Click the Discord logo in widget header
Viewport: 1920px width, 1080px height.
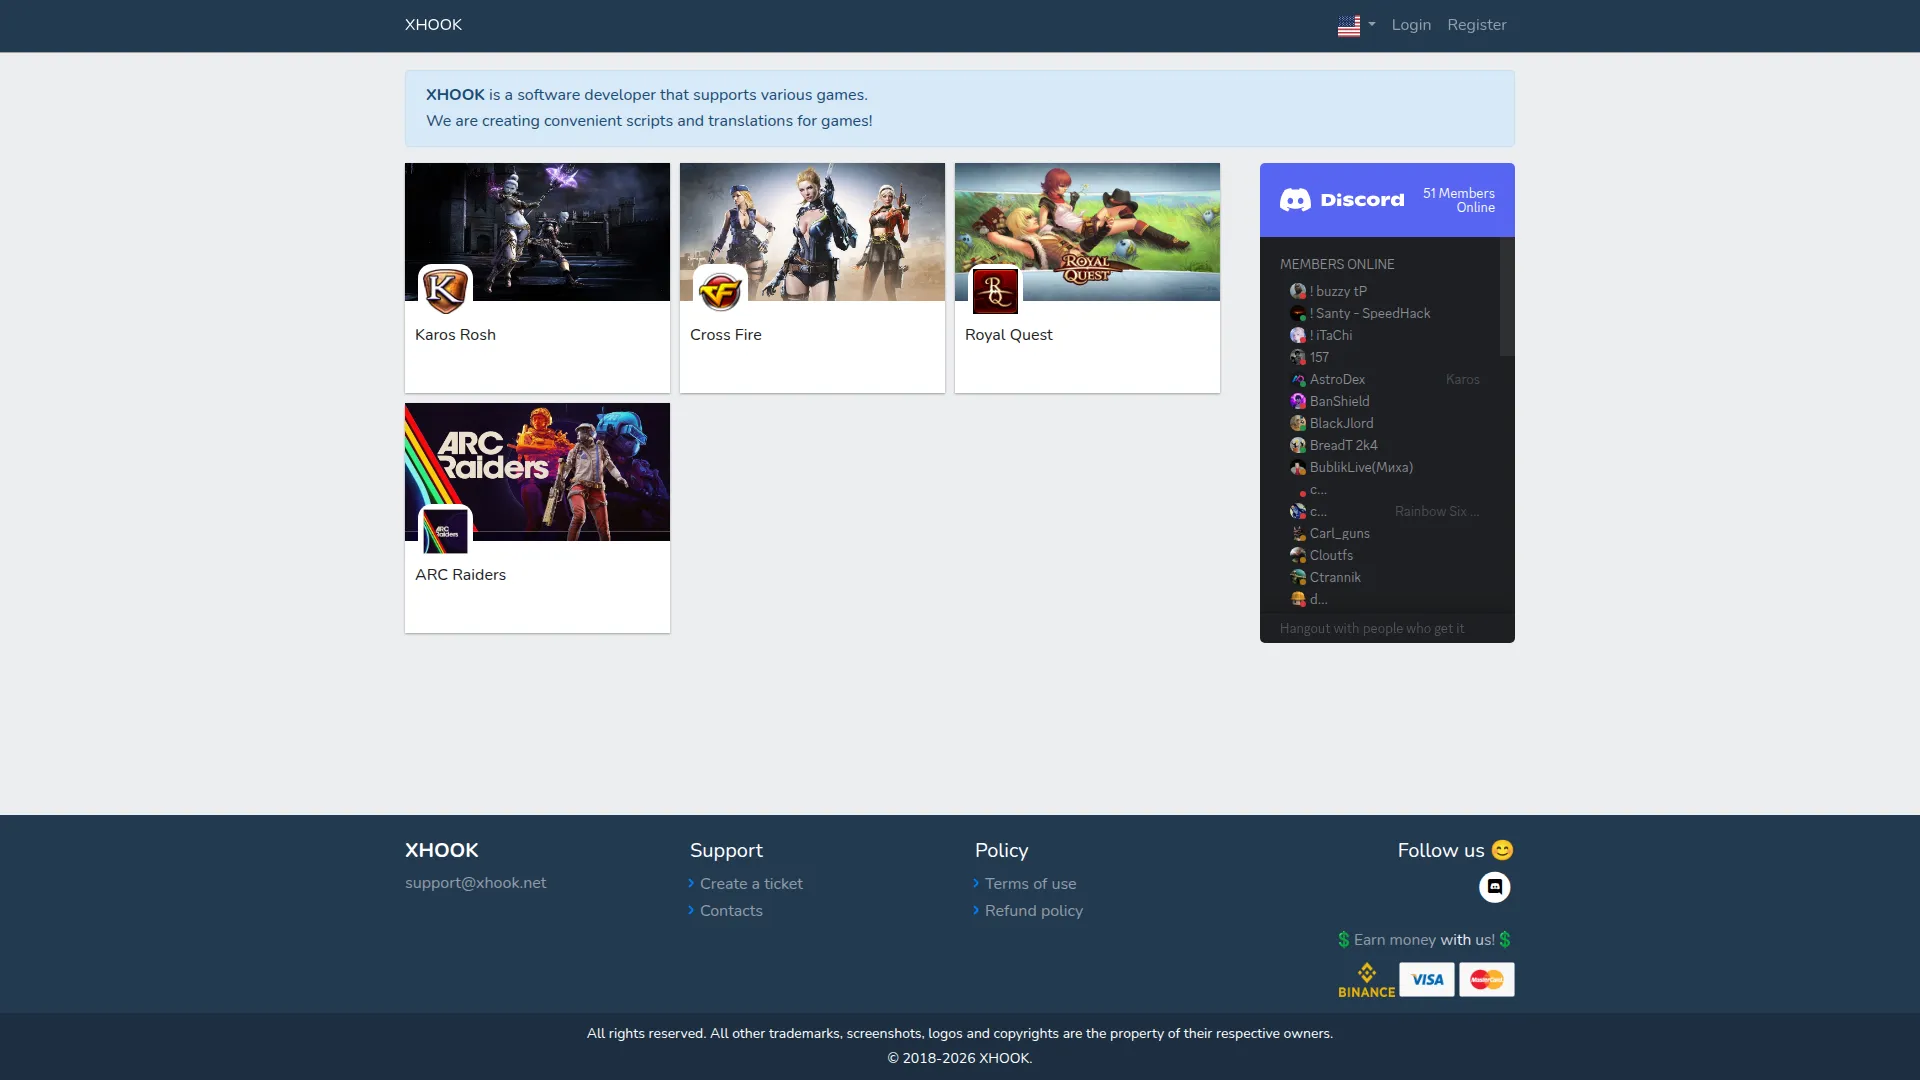[x=1342, y=200]
